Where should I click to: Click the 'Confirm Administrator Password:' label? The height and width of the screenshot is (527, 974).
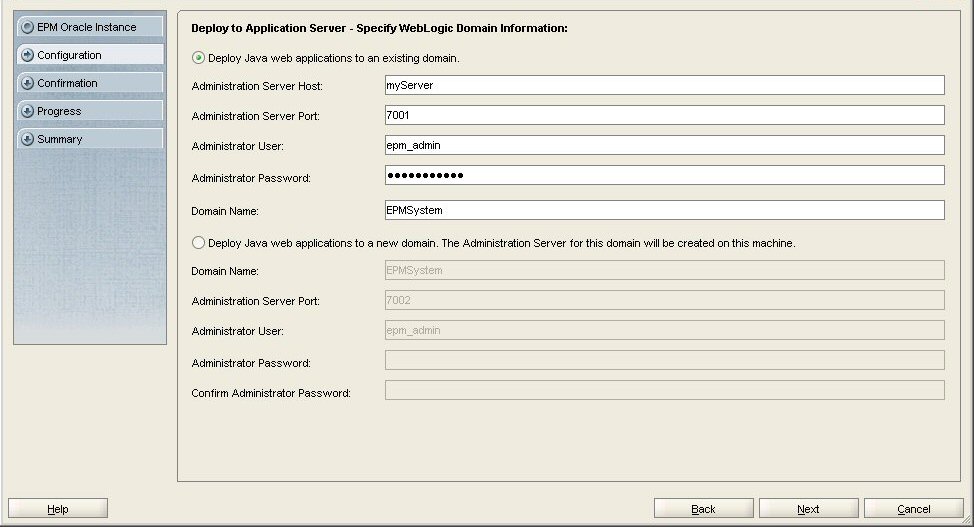(x=271, y=393)
